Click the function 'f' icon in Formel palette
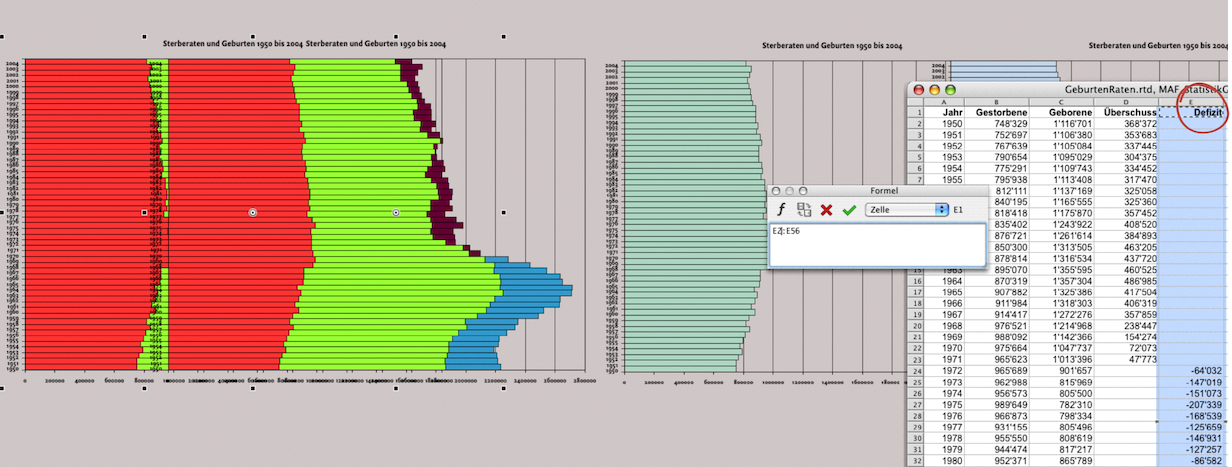 781,210
